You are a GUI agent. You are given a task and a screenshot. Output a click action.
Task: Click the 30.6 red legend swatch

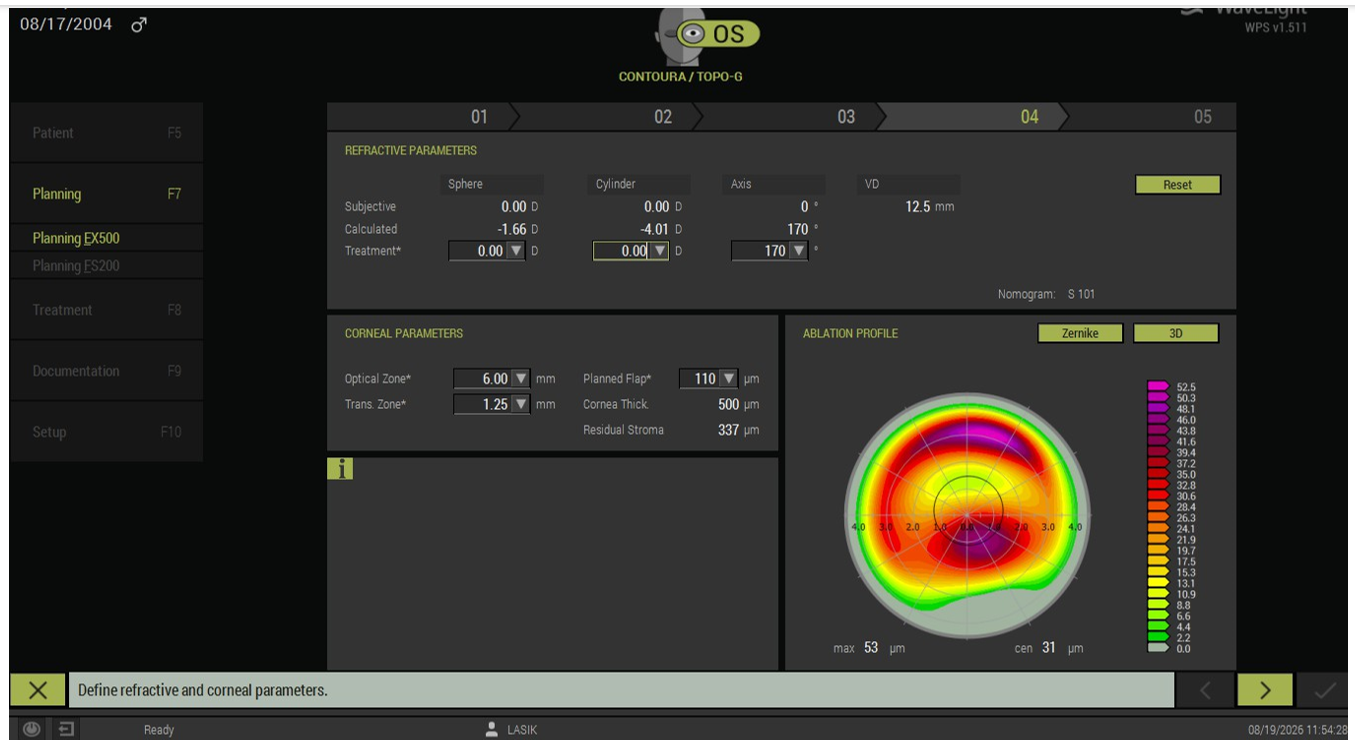tap(1158, 496)
